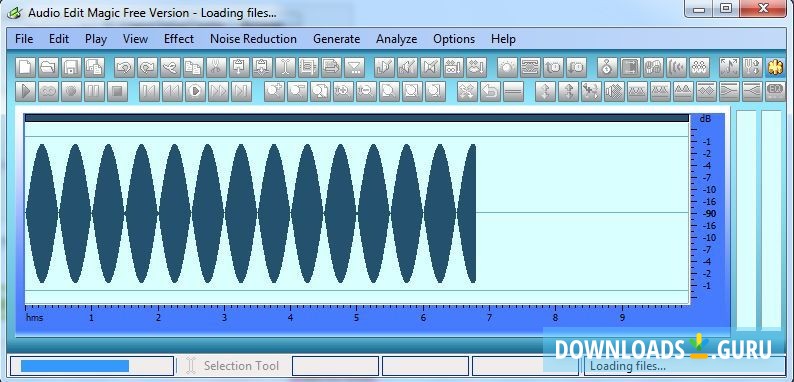The width and height of the screenshot is (794, 382).
Task: Open the Edit menu
Action: click(59, 39)
